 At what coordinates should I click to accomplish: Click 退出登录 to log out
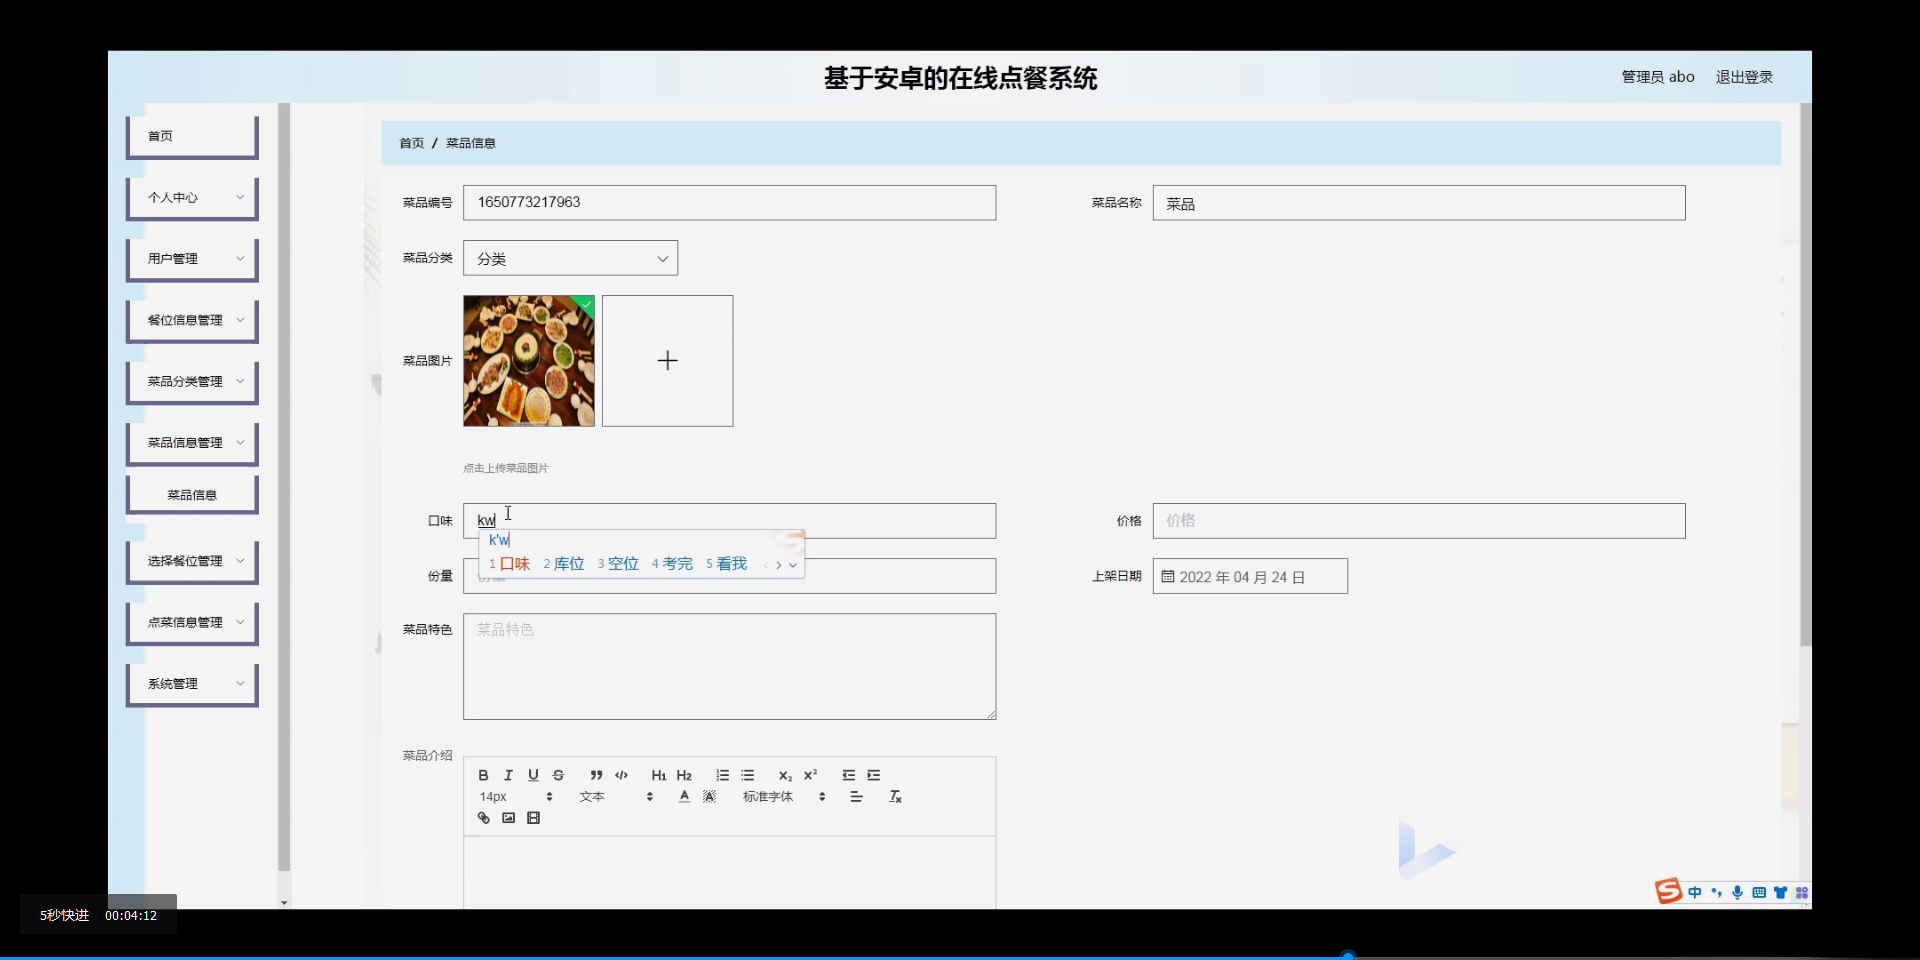(x=1744, y=76)
